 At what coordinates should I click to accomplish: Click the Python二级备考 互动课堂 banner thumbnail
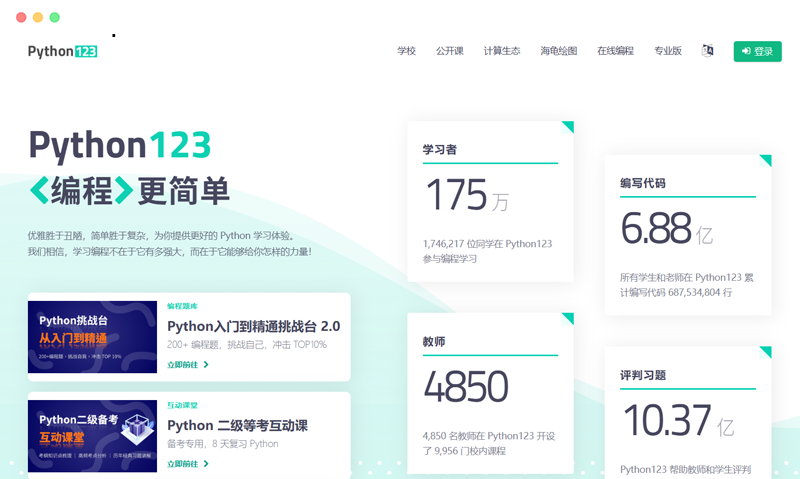click(x=92, y=436)
